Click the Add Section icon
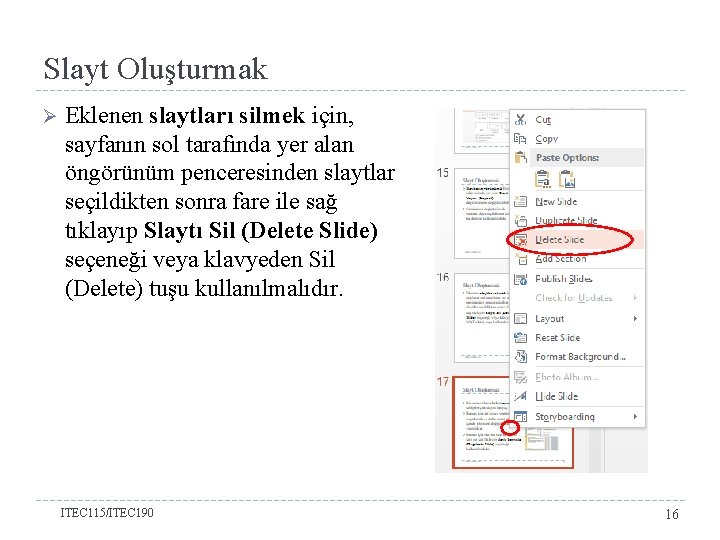The image size is (720, 540). tap(520, 259)
